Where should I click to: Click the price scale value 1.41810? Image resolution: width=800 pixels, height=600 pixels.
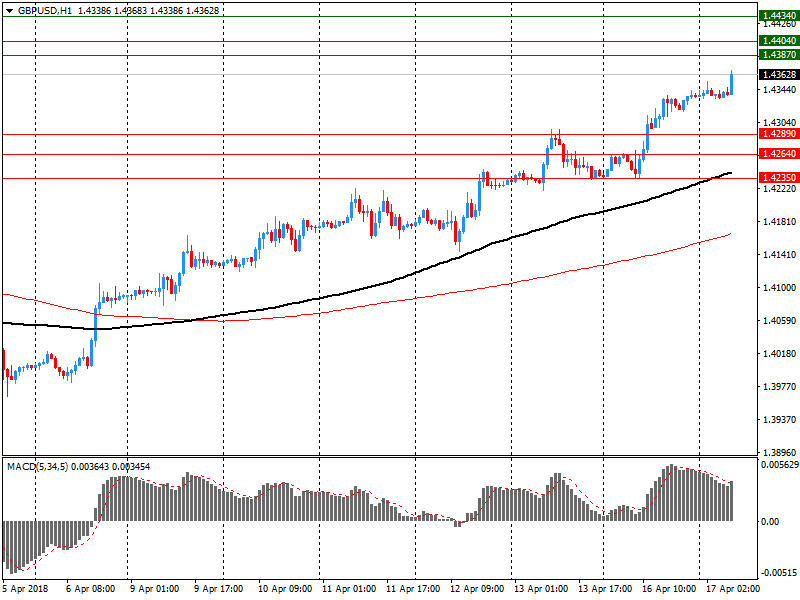coord(779,221)
